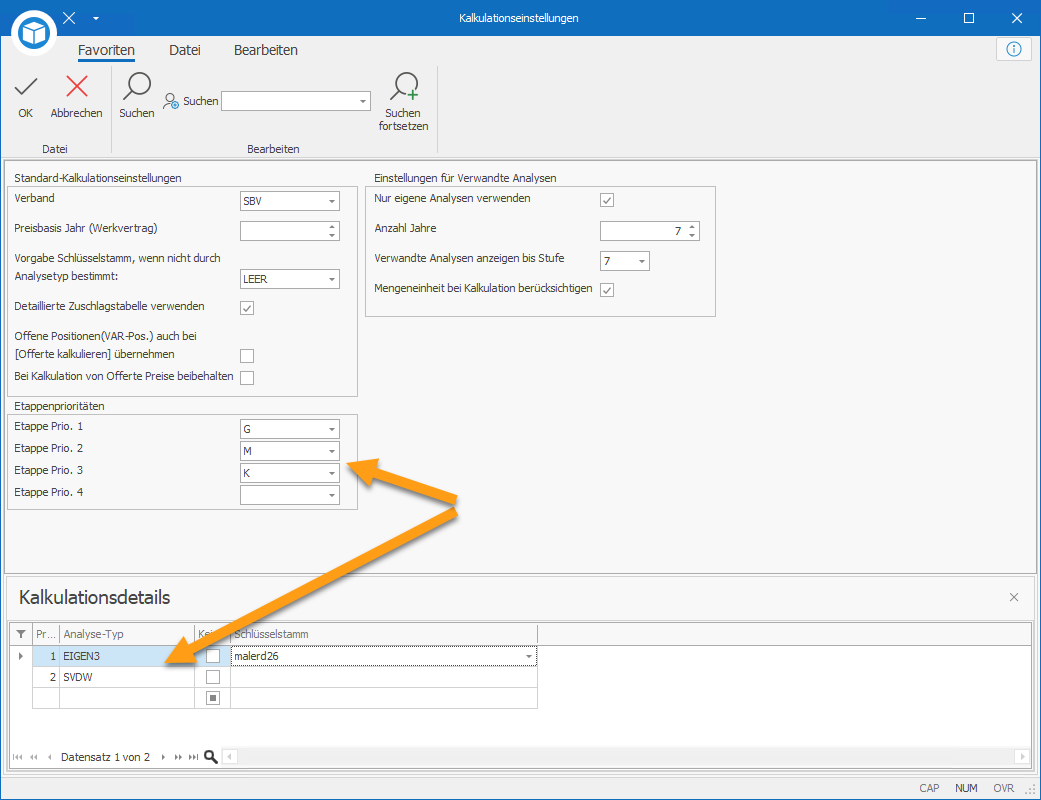The height and width of the screenshot is (800, 1041).
Task: Close the Kalkulationsdetails panel
Action: pyautogui.click(x=1014, y=597)
